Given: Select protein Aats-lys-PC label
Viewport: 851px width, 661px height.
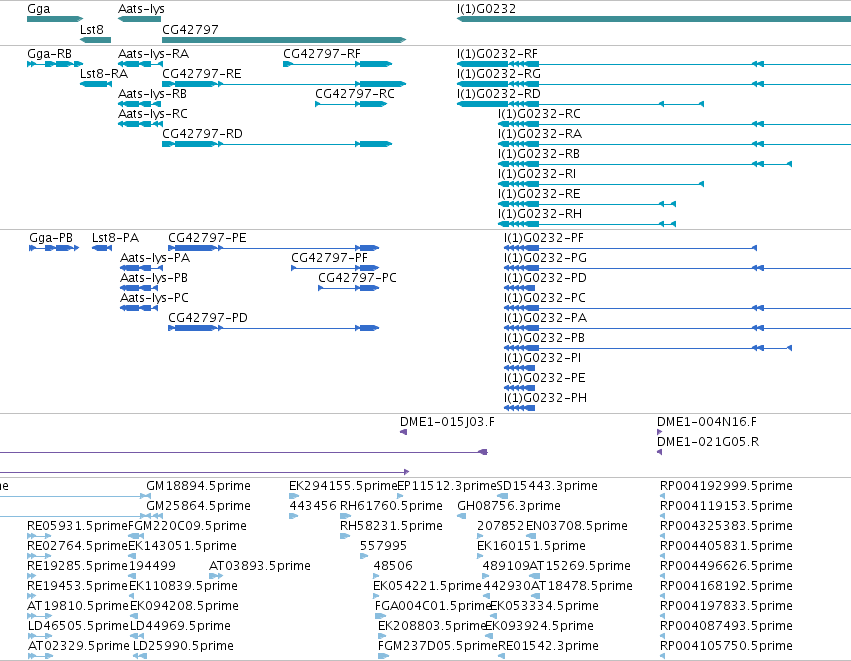Looking at the screenshot, I should 155,298.
